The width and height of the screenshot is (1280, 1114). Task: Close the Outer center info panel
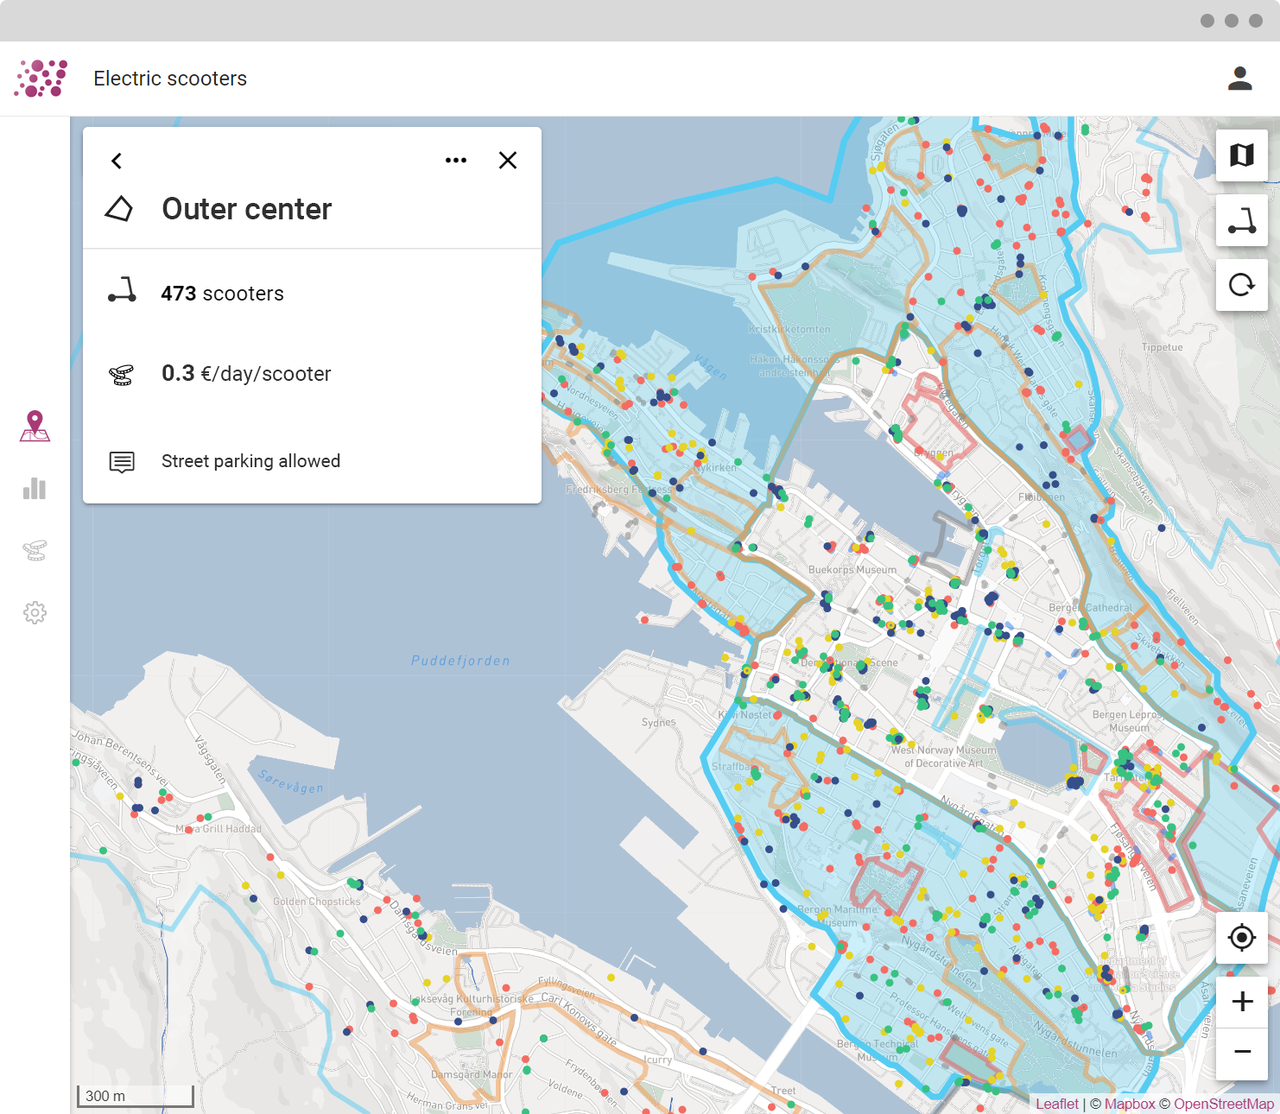(x=508, y=161)
